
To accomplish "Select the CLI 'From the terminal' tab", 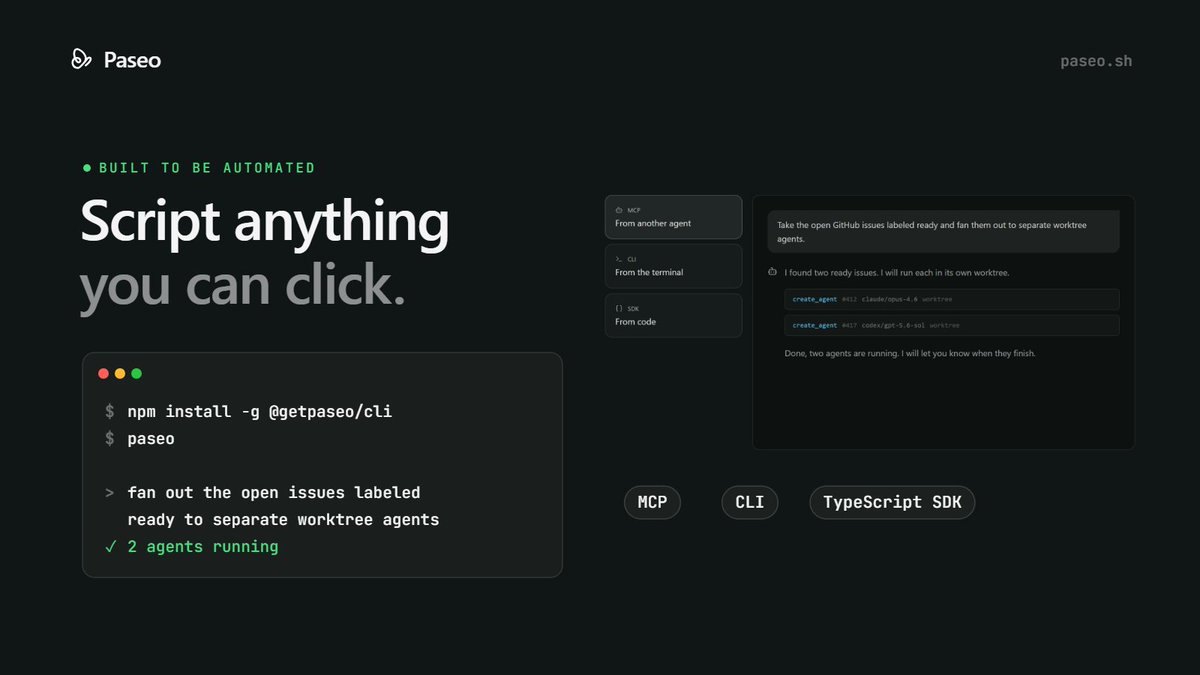I will tap(673, 266).
